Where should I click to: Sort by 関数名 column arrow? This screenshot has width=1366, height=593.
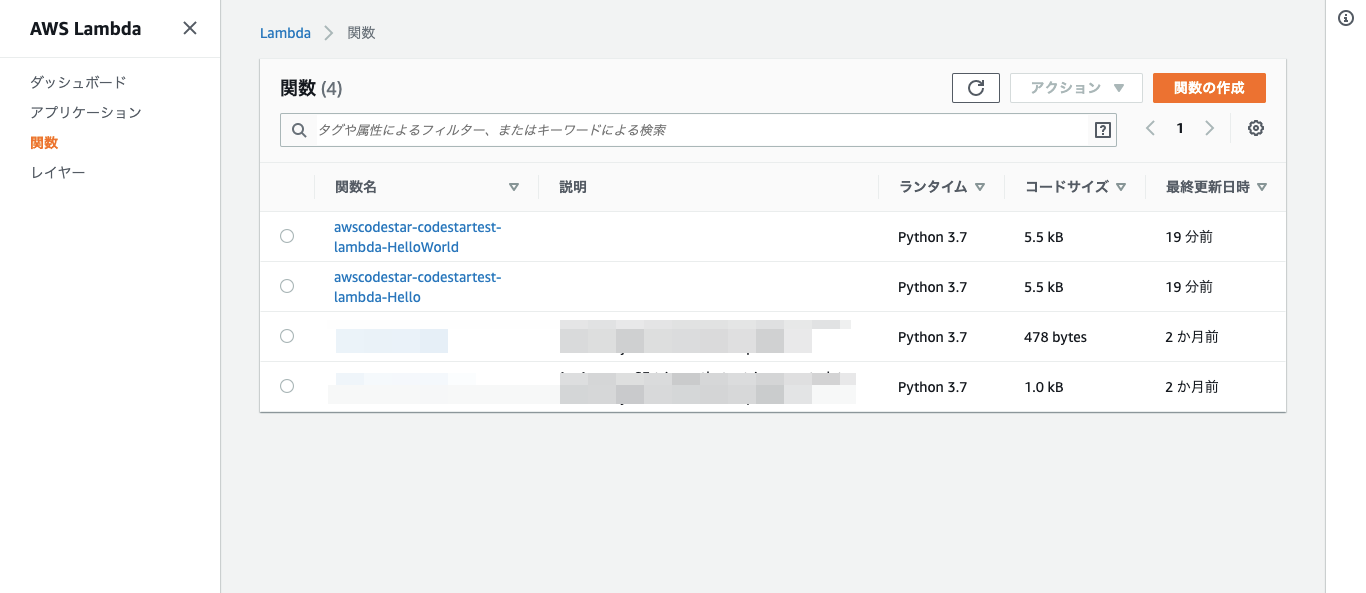click(514, 187)
